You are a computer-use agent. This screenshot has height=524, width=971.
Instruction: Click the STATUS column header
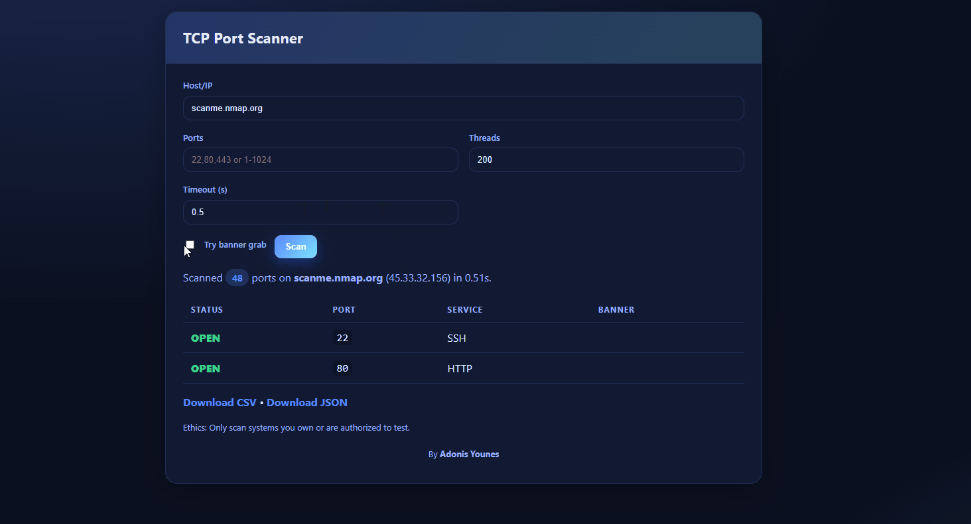pos(207,310)
